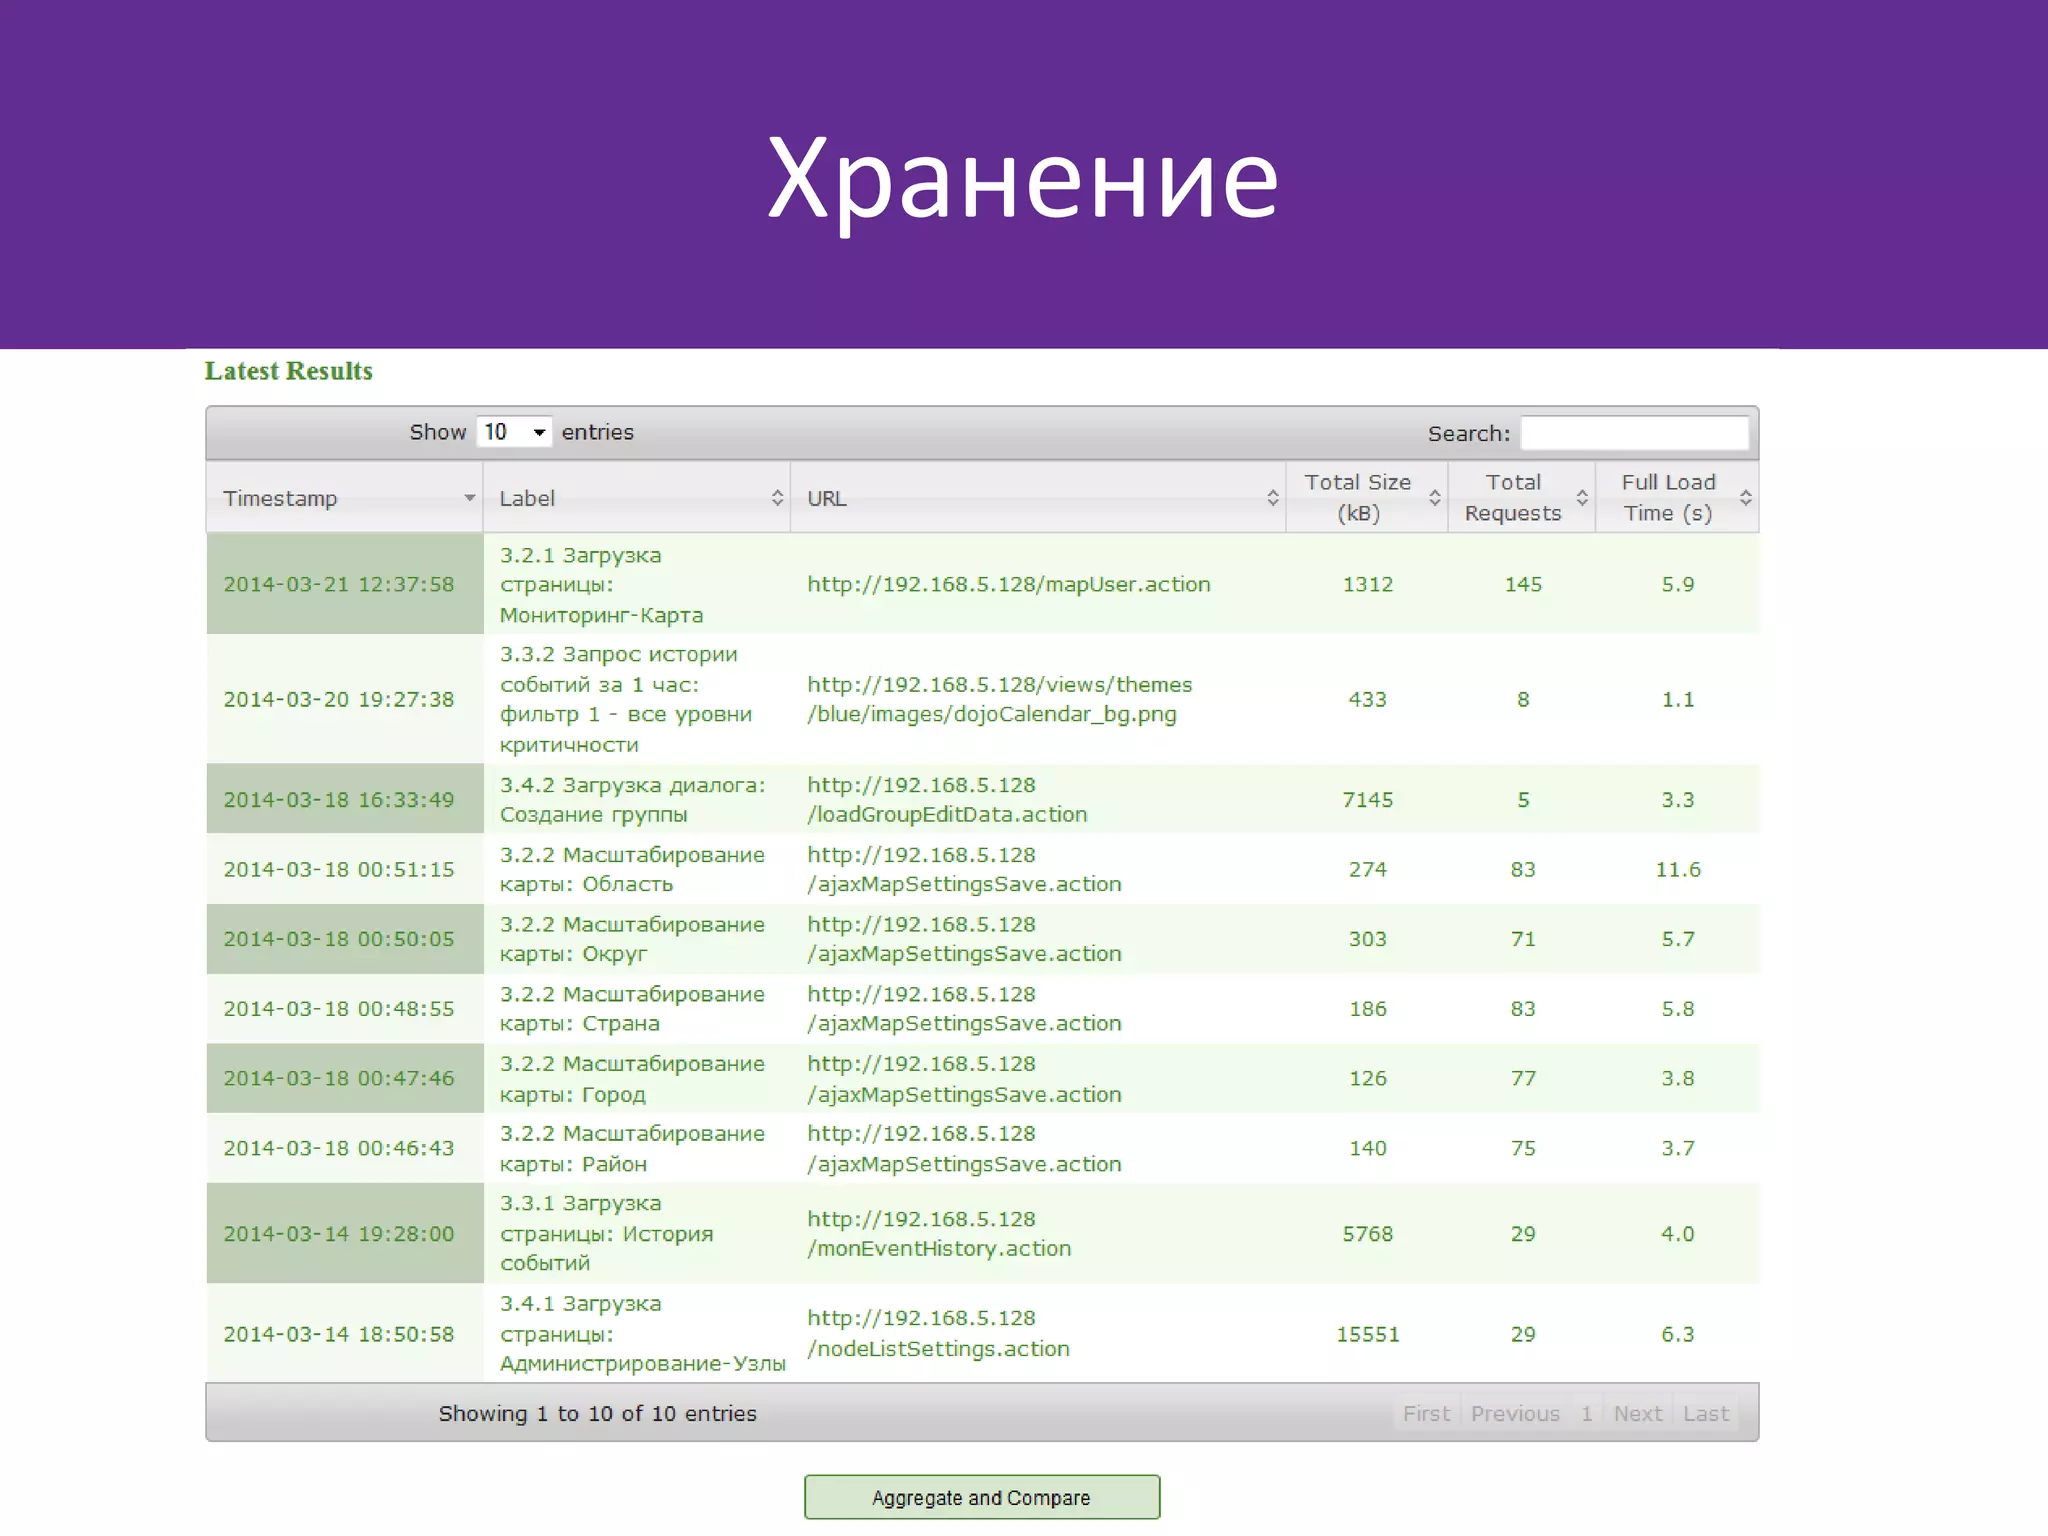Select timestamp 2014-03-18 00:47:46
The image size is (2048, 1536).
click(338, 1078)
